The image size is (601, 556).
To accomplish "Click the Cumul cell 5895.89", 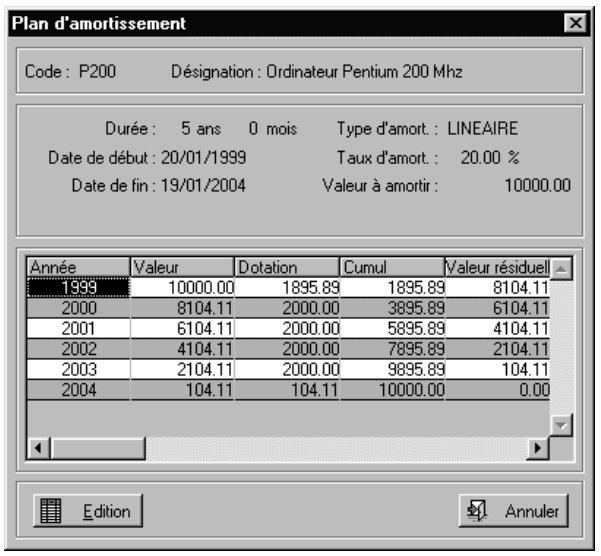I will coord(392,328).
